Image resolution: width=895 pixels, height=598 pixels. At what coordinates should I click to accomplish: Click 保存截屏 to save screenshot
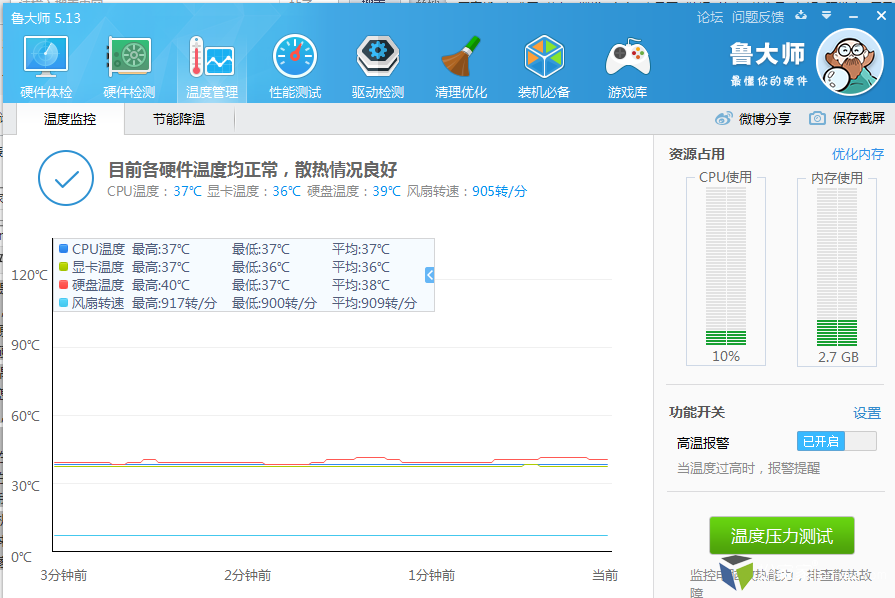pyautogui.click(x=847, y=118)
